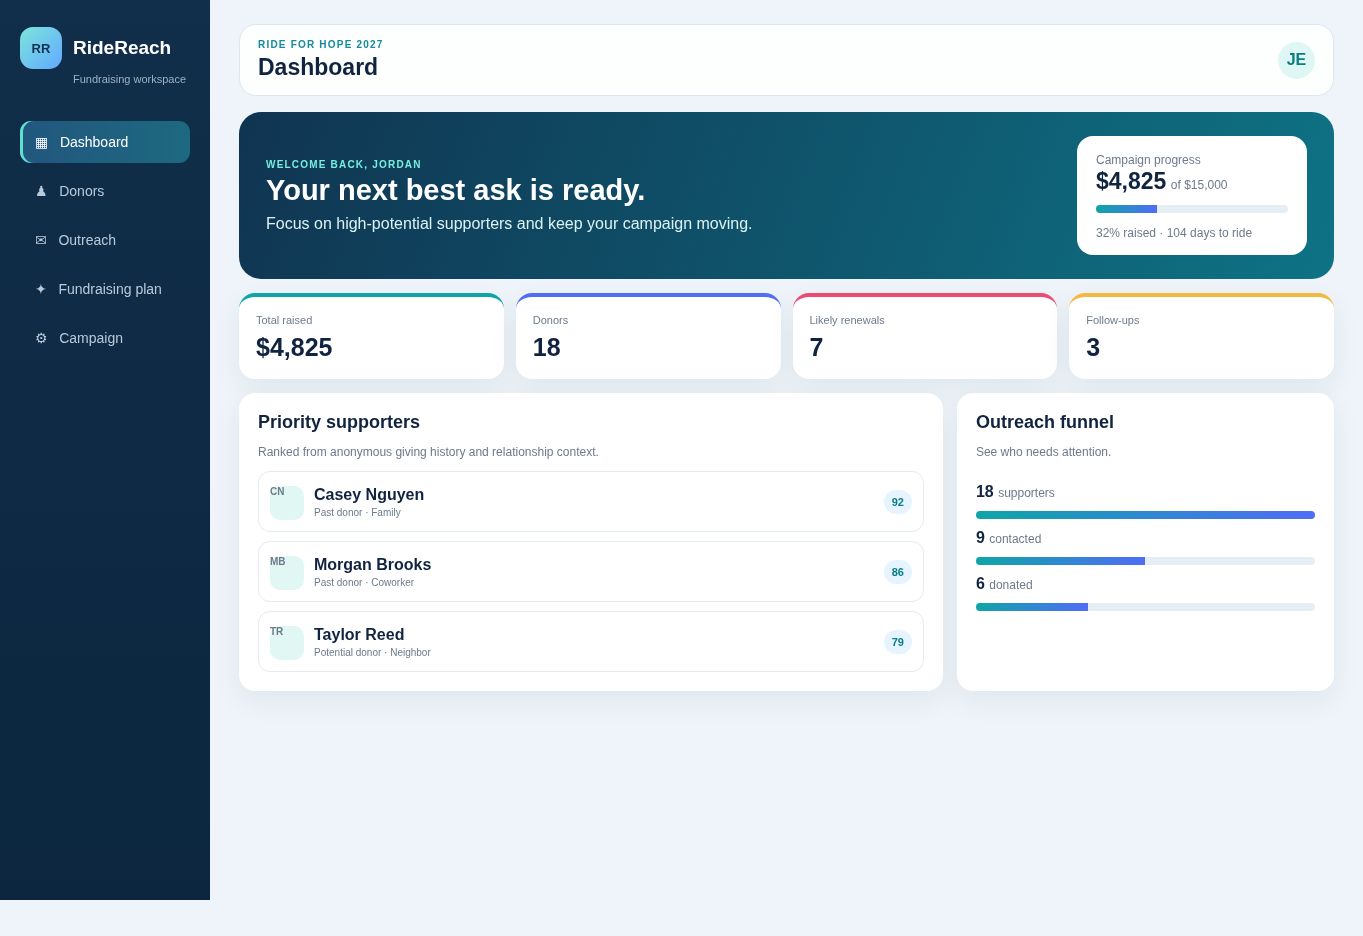Image resolution: width=1363 pixels, height=936 pixels.
Task: Click the Dashboard grid icon in sidebar
Action: coord(41,142)
